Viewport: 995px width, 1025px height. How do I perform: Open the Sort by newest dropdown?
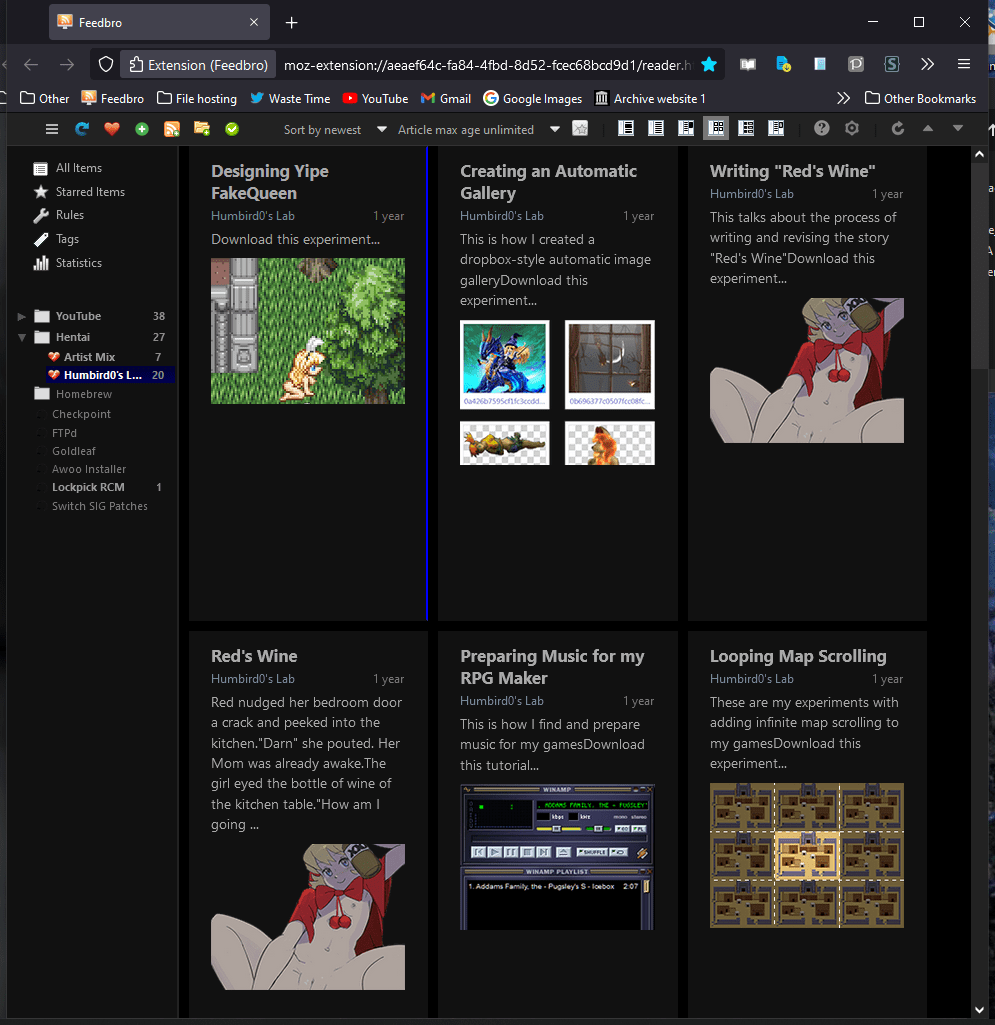[x=334, y=129]
